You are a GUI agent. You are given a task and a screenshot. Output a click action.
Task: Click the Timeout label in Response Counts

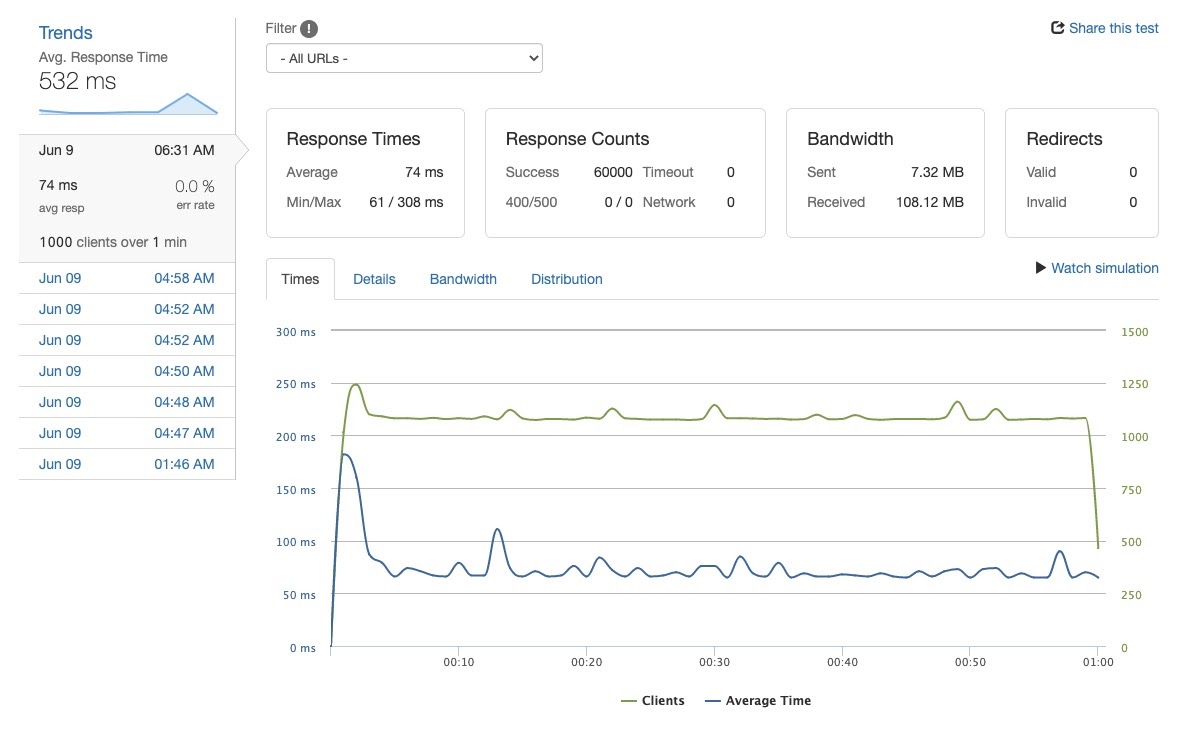click(x=668, y=173)
